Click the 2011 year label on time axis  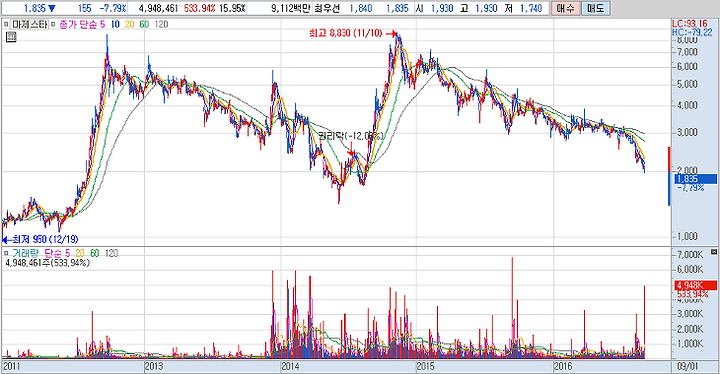point(11,366)
